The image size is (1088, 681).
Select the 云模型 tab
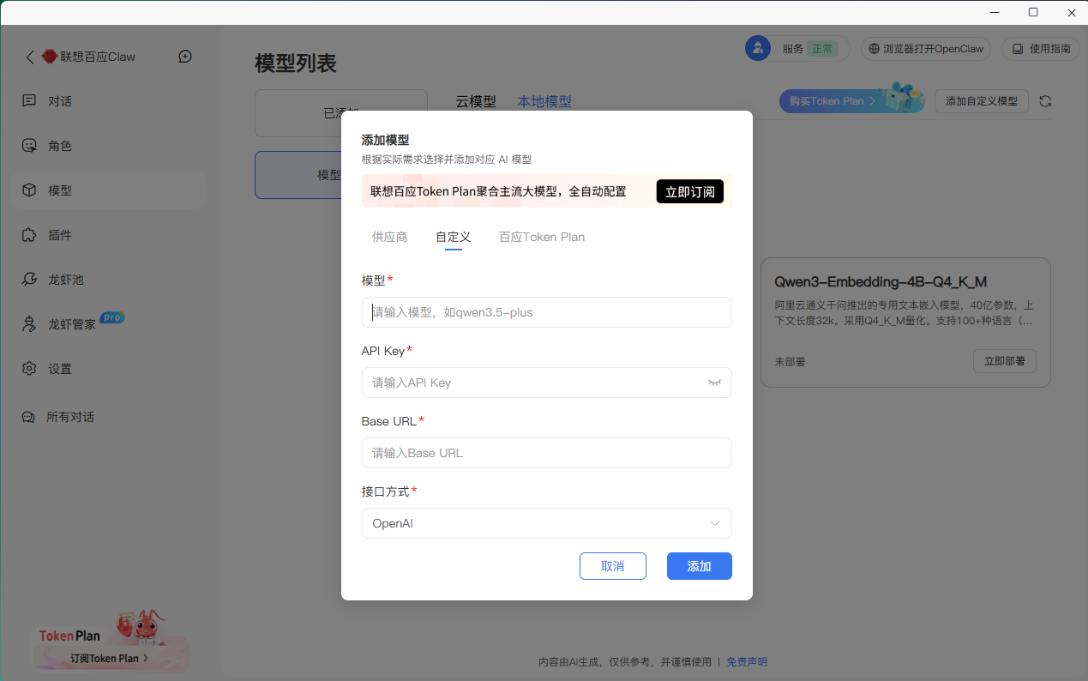(x=475, y=101)
